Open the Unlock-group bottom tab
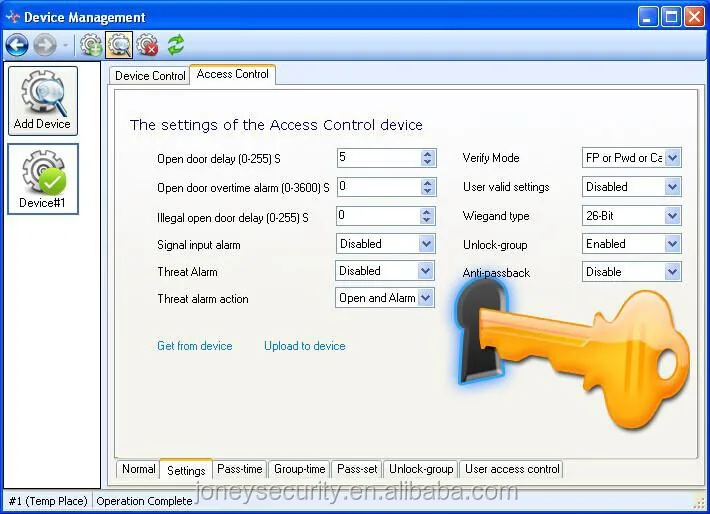 click(x=421, y=469)
